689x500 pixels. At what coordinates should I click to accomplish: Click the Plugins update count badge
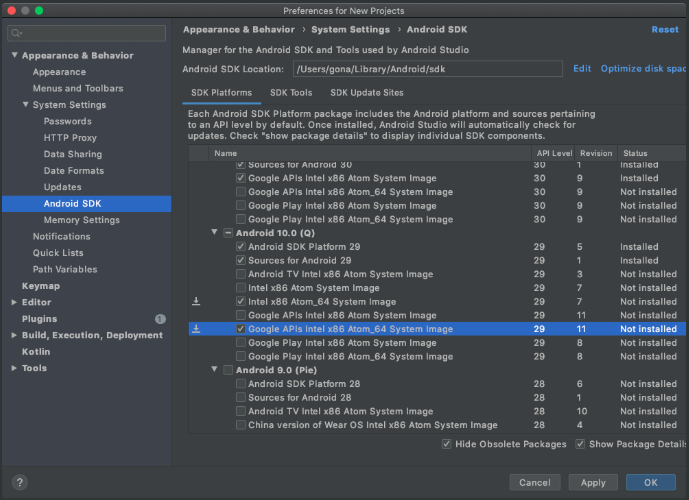point(160,319)
